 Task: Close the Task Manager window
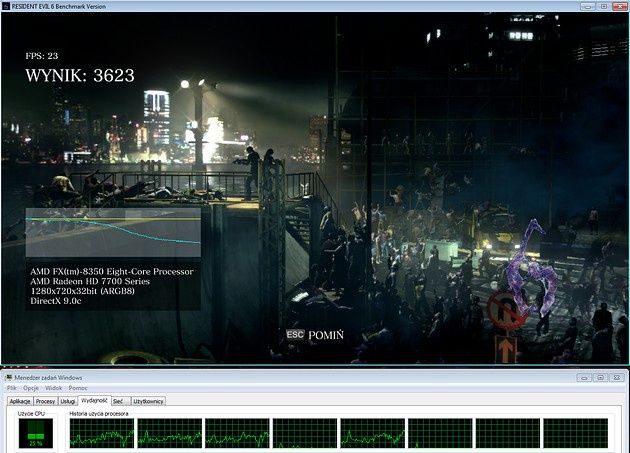tap(617, 377)
